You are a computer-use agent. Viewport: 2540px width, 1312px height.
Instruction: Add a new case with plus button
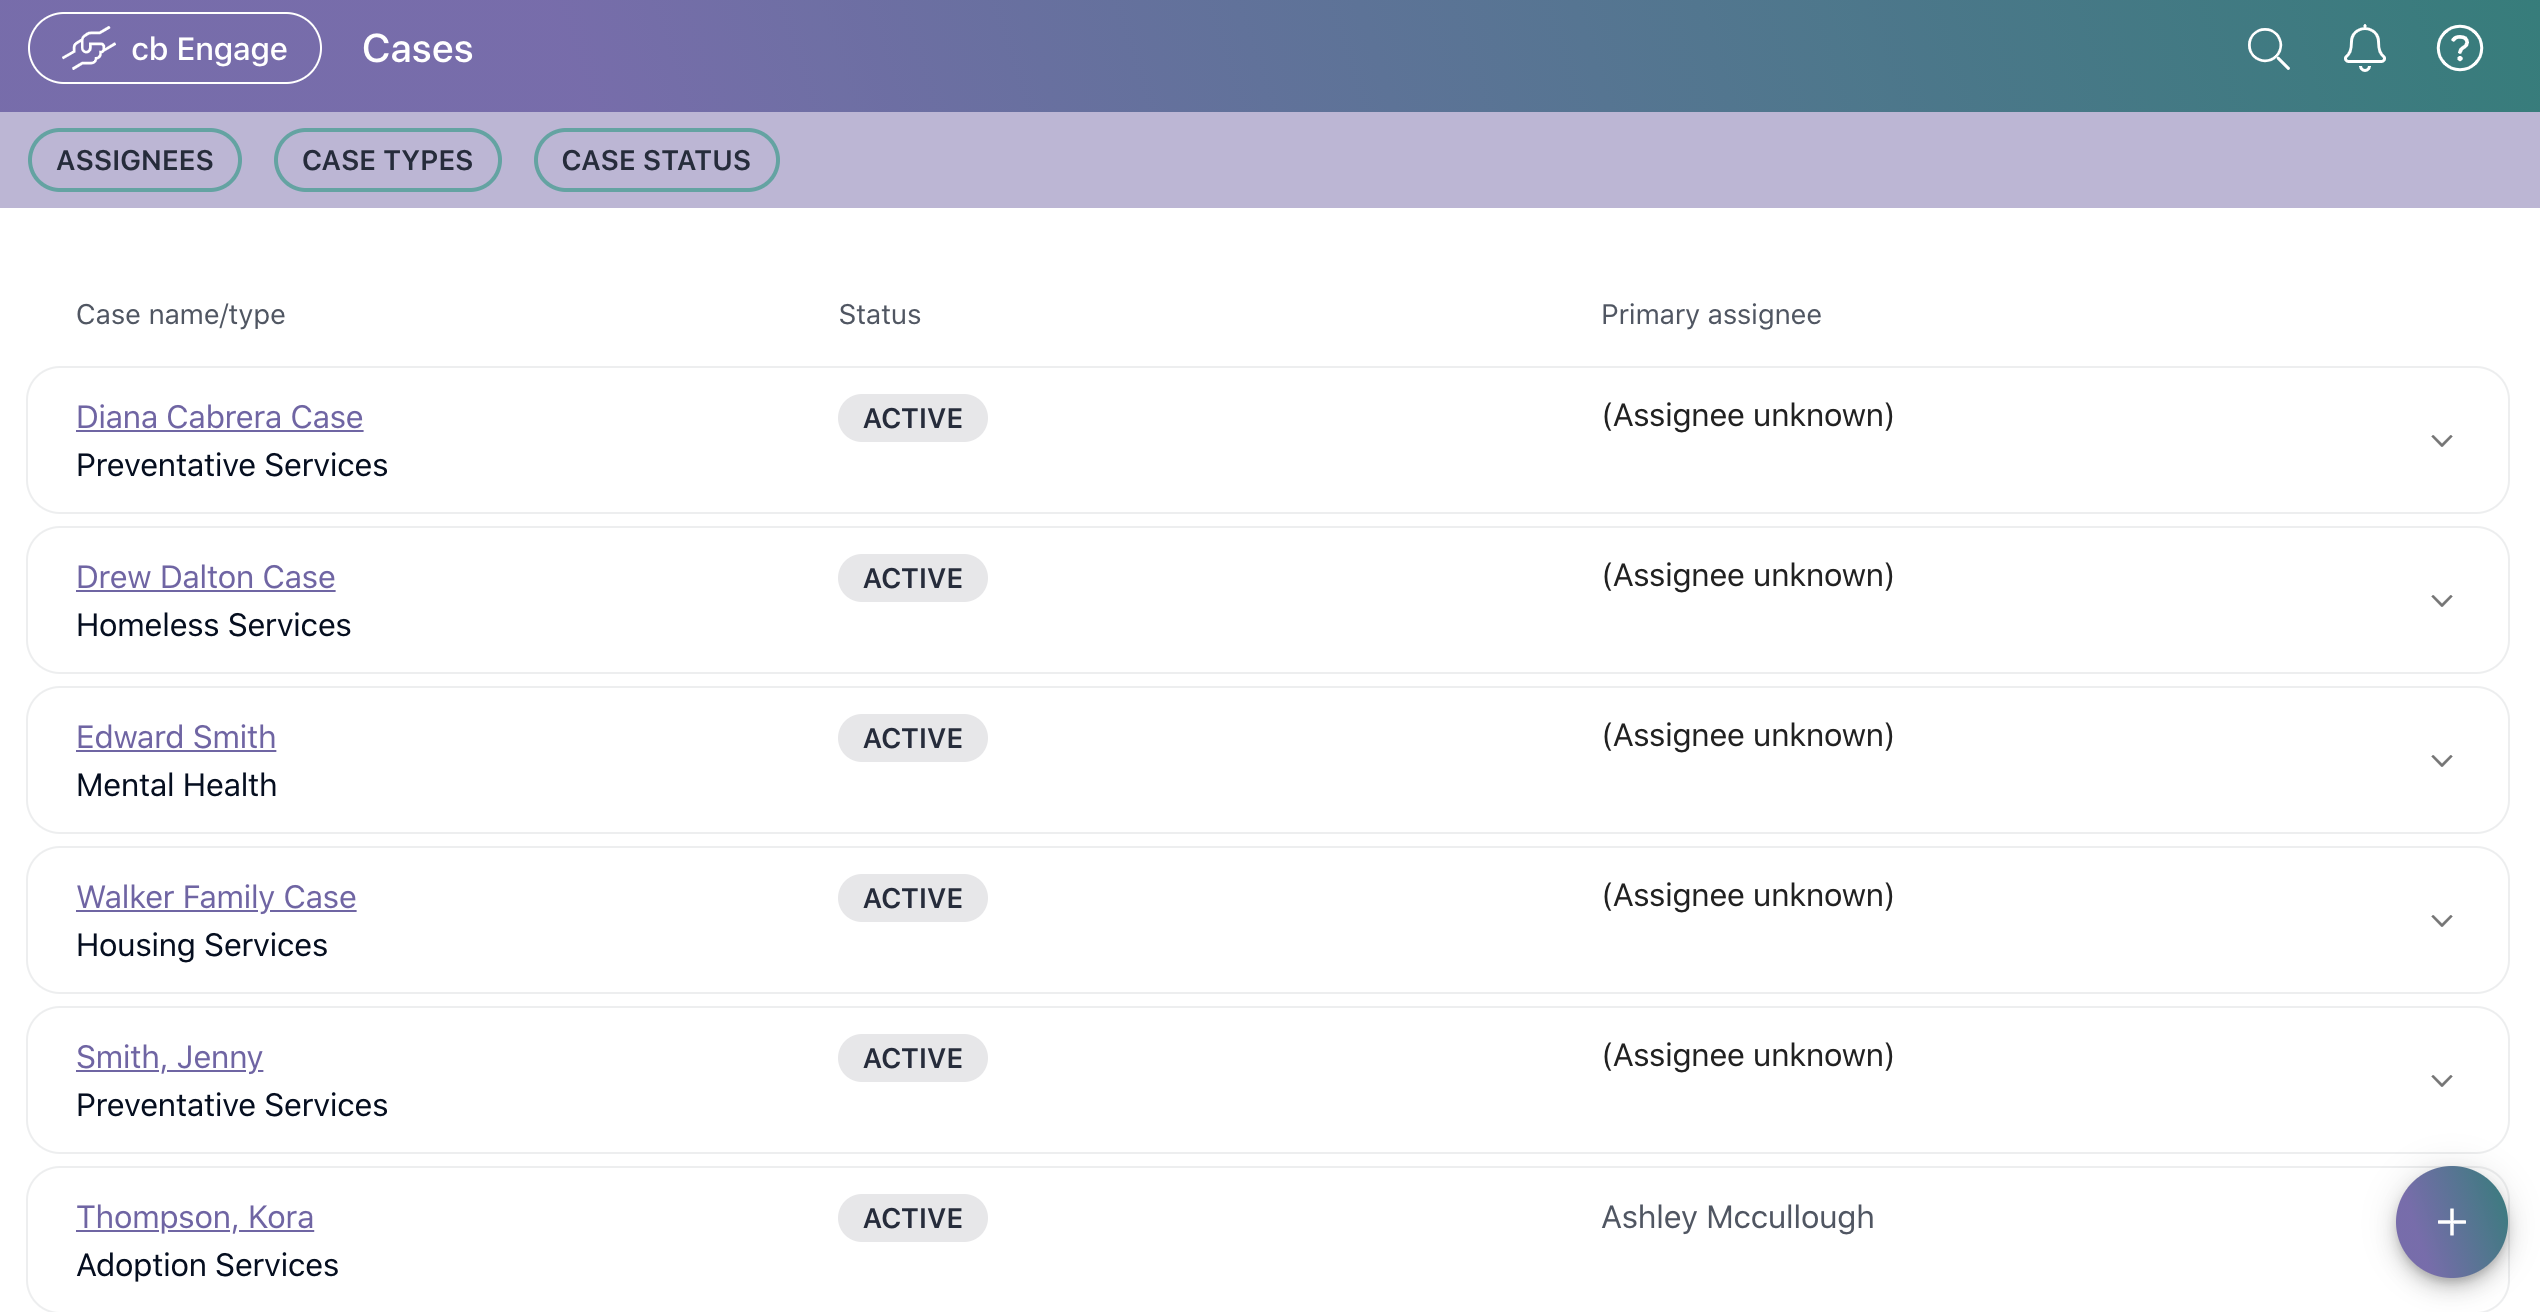(2451, 1221)
